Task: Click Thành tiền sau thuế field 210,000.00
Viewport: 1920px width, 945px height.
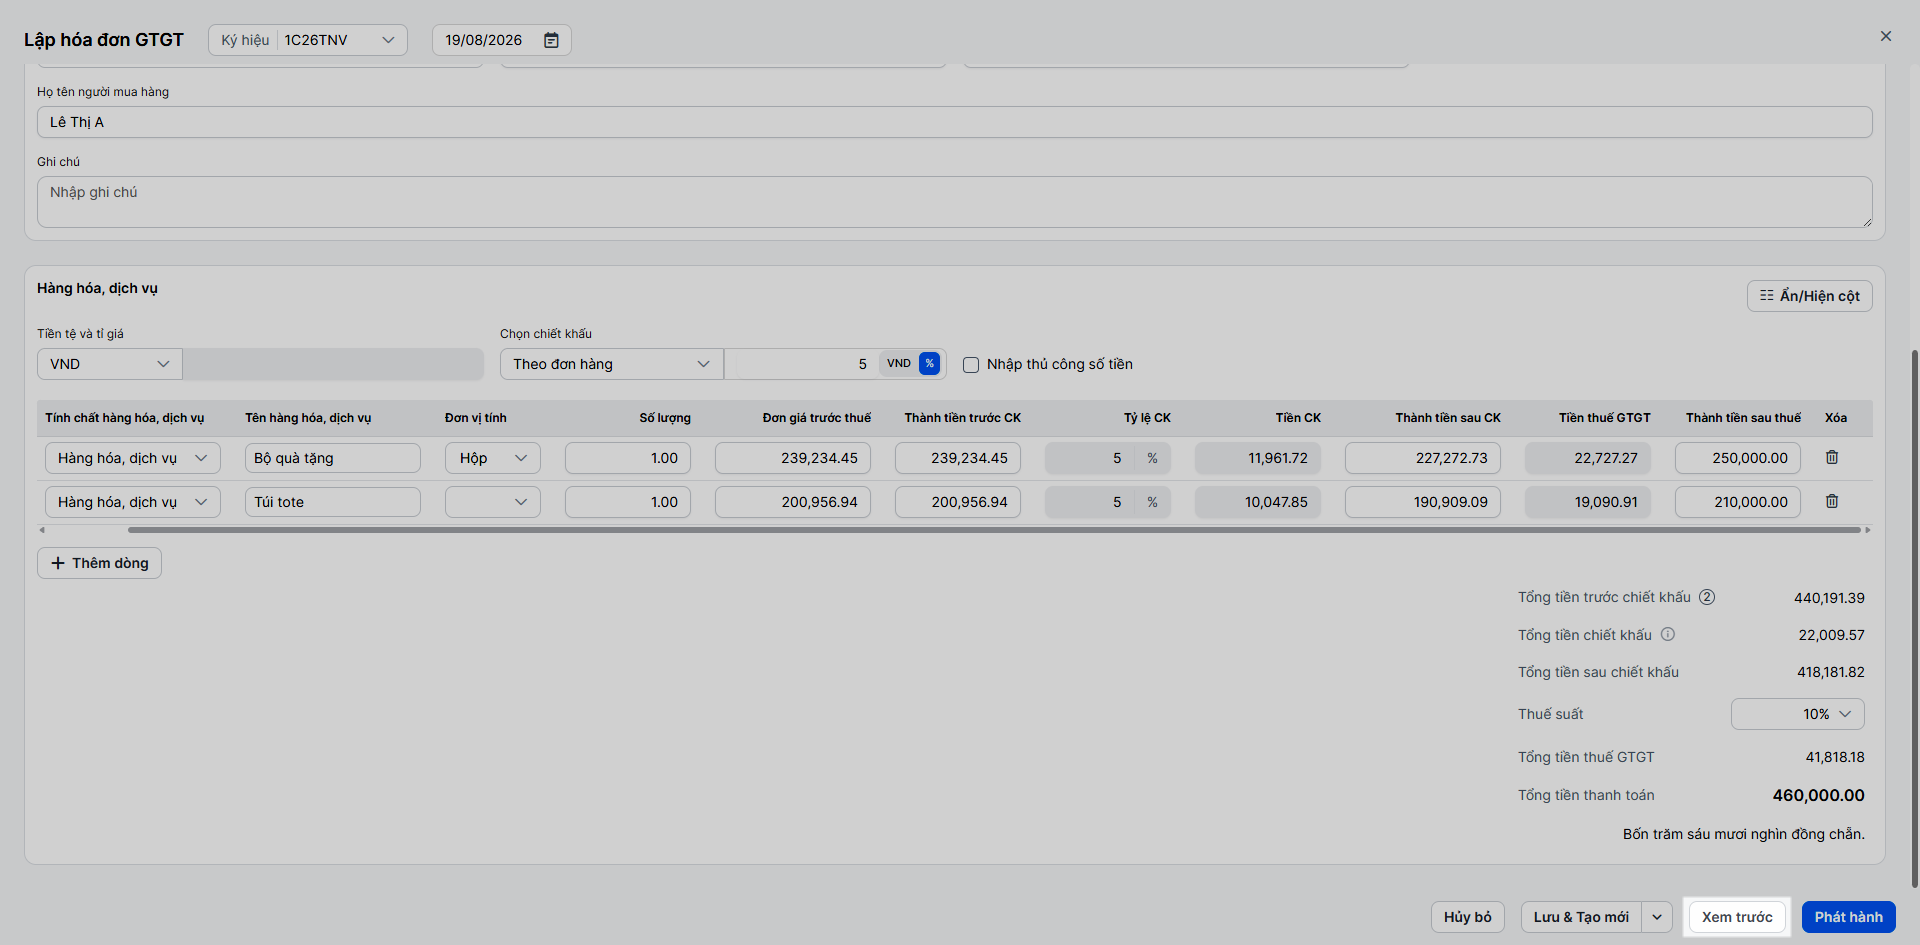Action: pyautogui.click(x=1738, y=502)
